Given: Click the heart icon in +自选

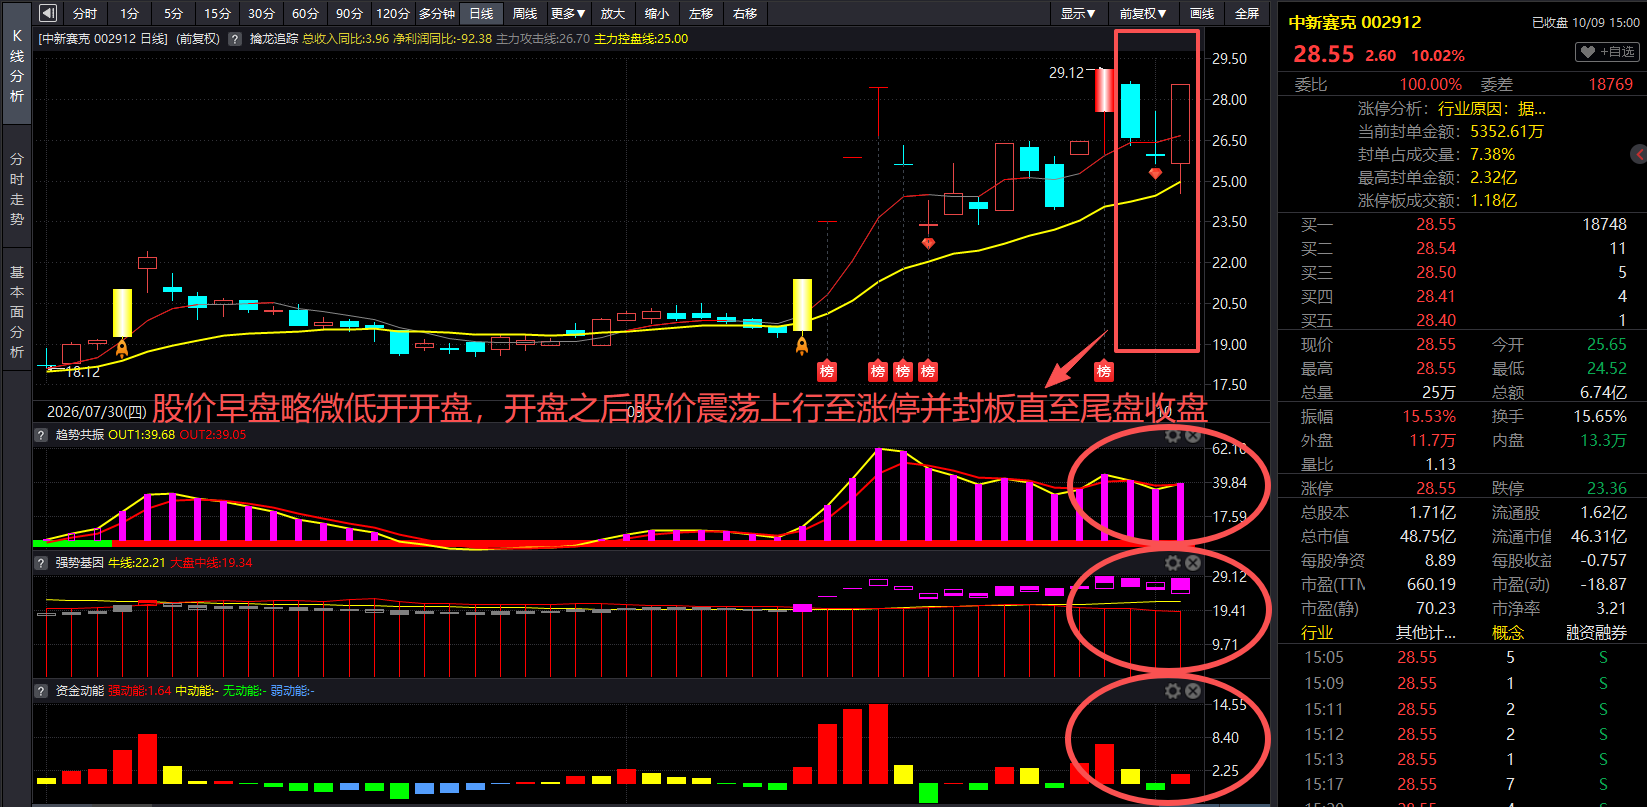Looking at the screenshot, I should 1587,51.
